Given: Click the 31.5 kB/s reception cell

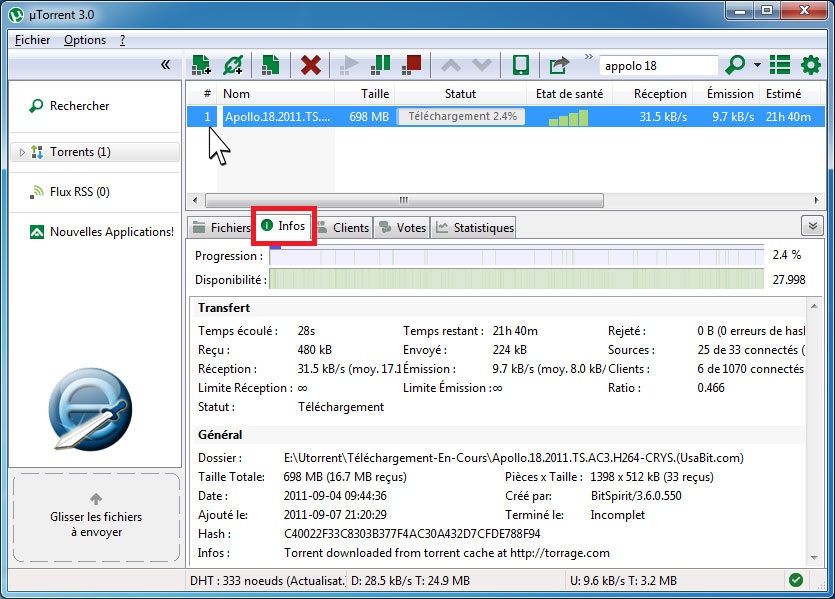Looking at the screenshot, I should [663, 117].
